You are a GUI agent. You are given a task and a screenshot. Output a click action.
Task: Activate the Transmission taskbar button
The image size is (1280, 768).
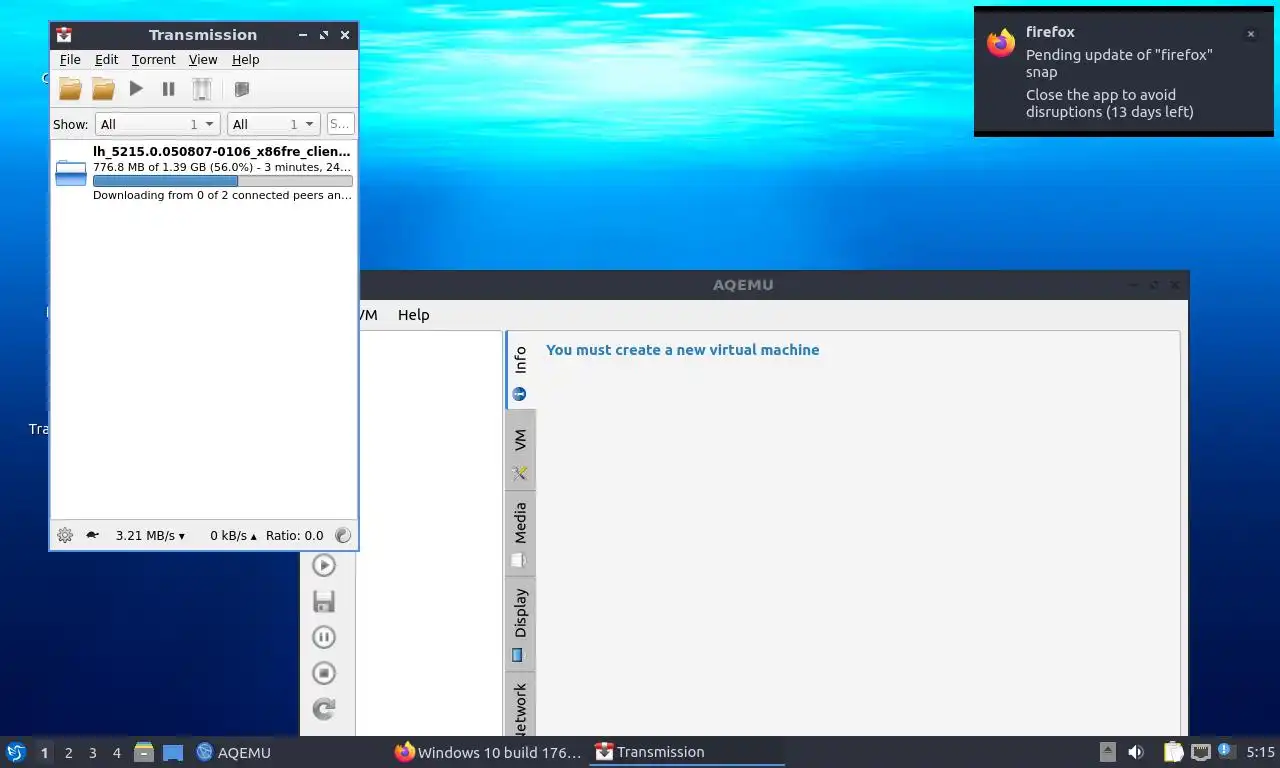(x=687, y=752)
